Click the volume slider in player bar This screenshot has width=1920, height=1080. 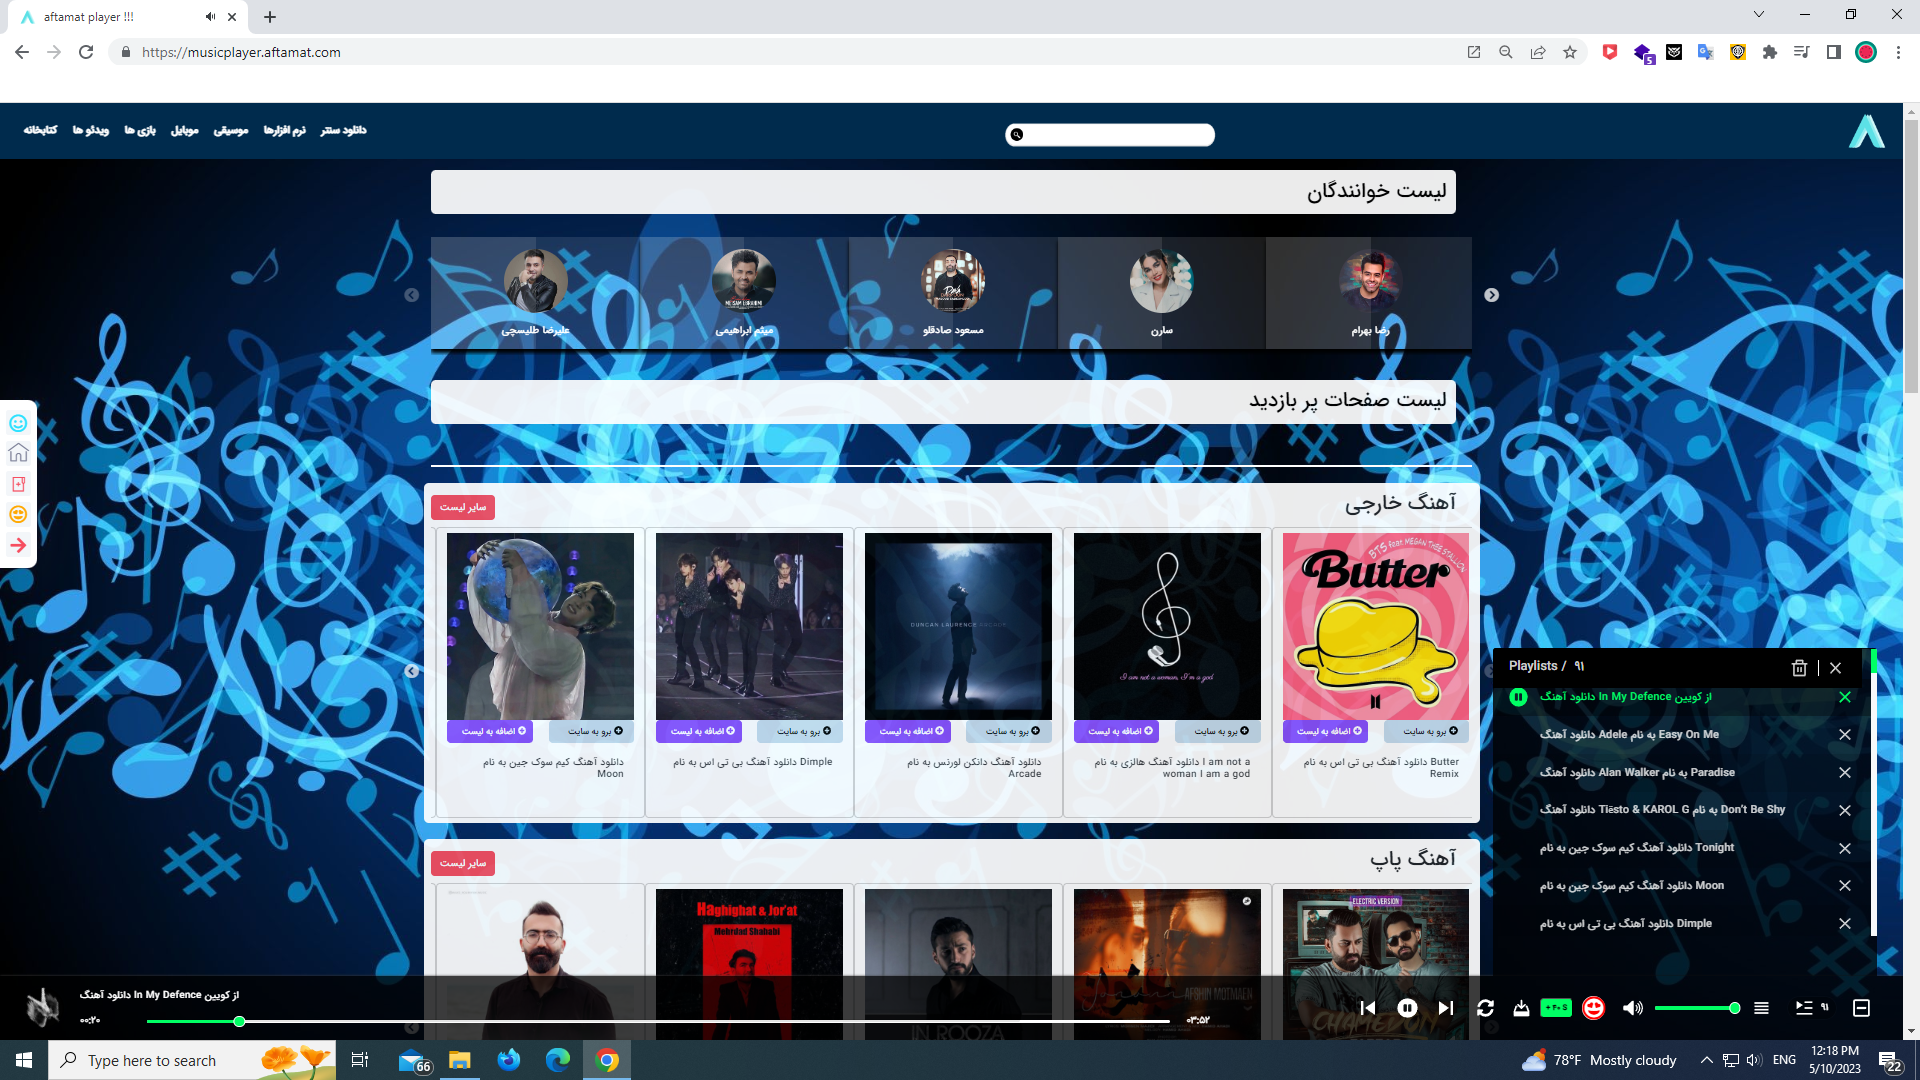[1696, 1008]
